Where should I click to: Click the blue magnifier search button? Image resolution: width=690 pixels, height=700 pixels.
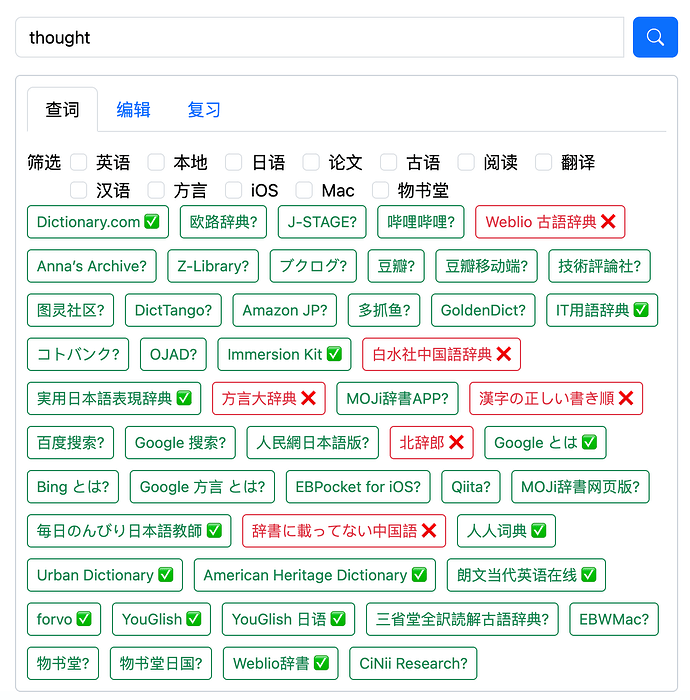655,37
